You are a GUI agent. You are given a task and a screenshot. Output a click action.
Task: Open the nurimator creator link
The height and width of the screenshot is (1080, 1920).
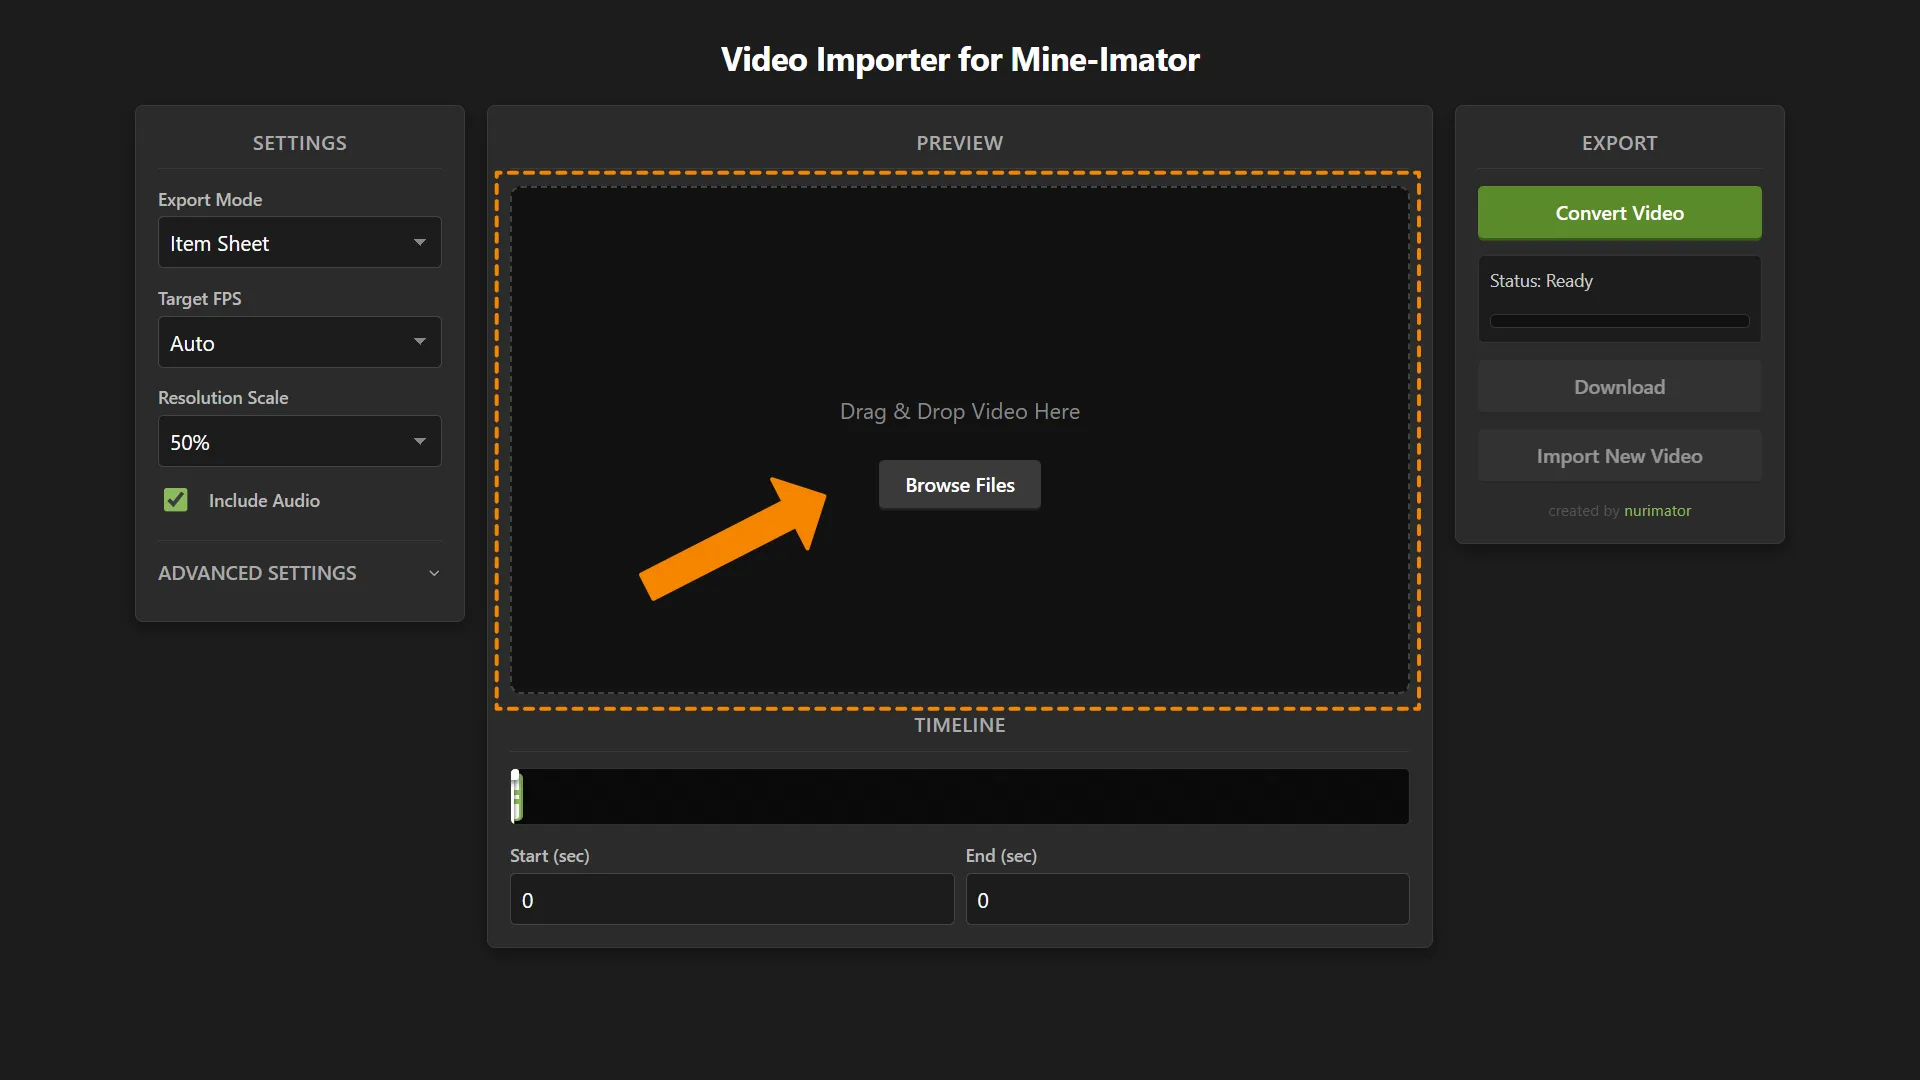click(1657, 511)
